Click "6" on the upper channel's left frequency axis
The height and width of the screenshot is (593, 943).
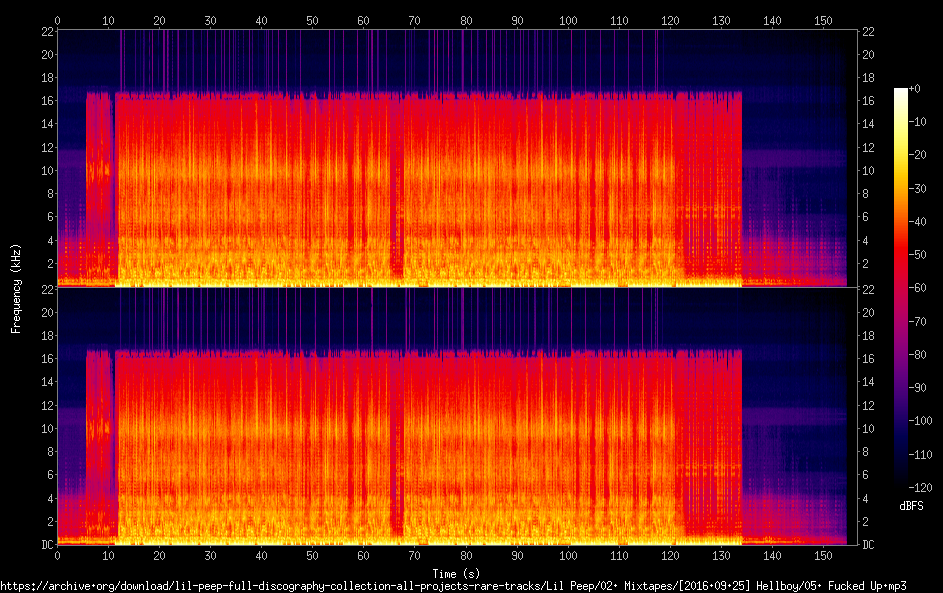51,217
